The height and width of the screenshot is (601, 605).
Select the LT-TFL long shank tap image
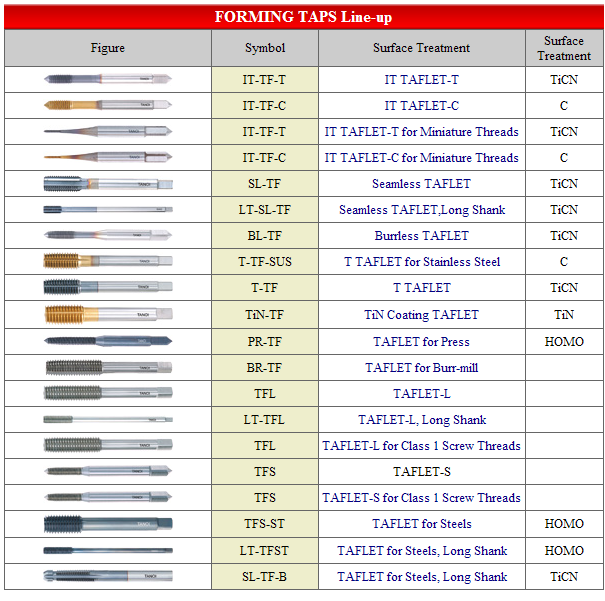[x=108, y=419]
